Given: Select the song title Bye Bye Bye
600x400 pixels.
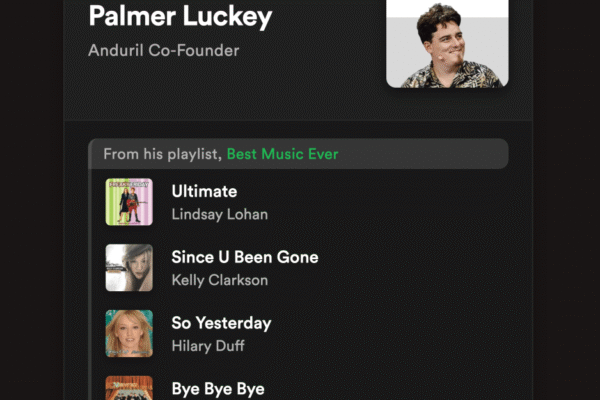Looking at the screenshot, I should [x=218, y=389].
